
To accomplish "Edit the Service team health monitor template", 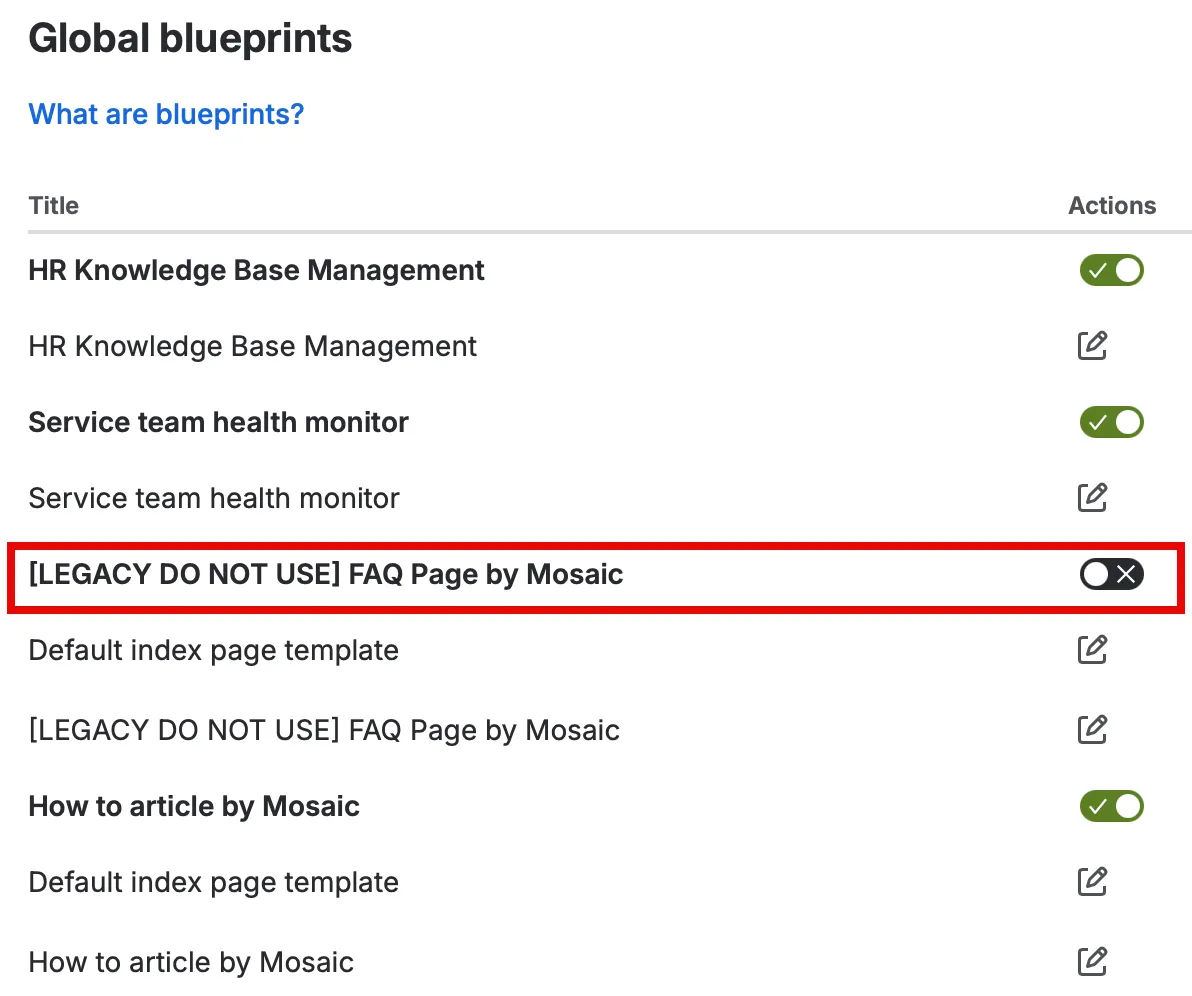I will (x=1092, y=498).
